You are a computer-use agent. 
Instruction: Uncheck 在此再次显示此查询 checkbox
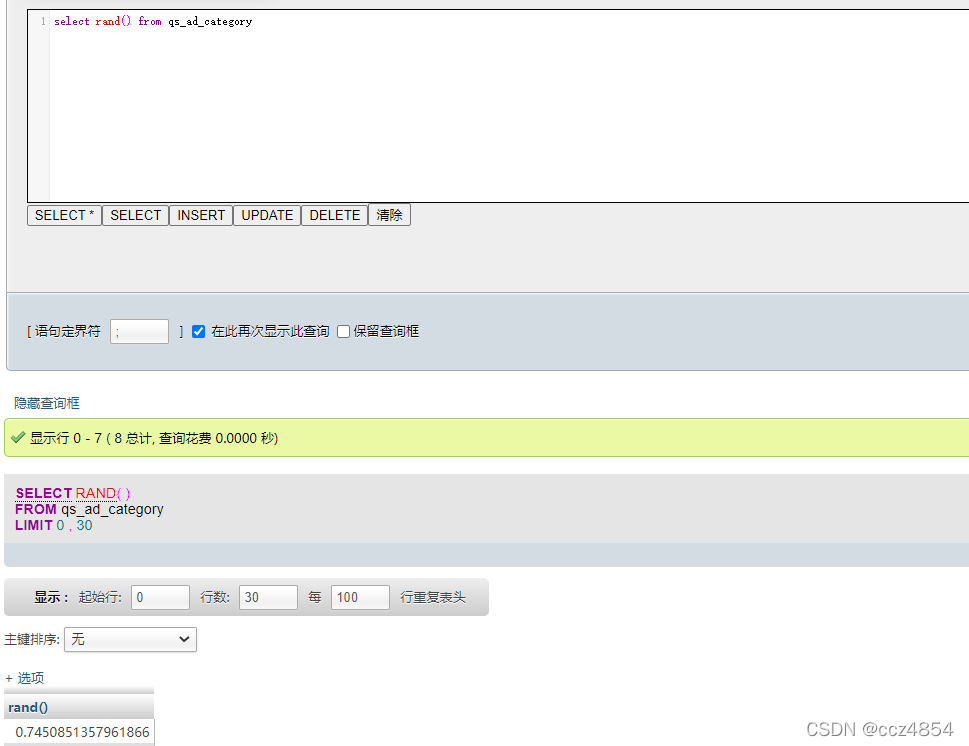198,331
